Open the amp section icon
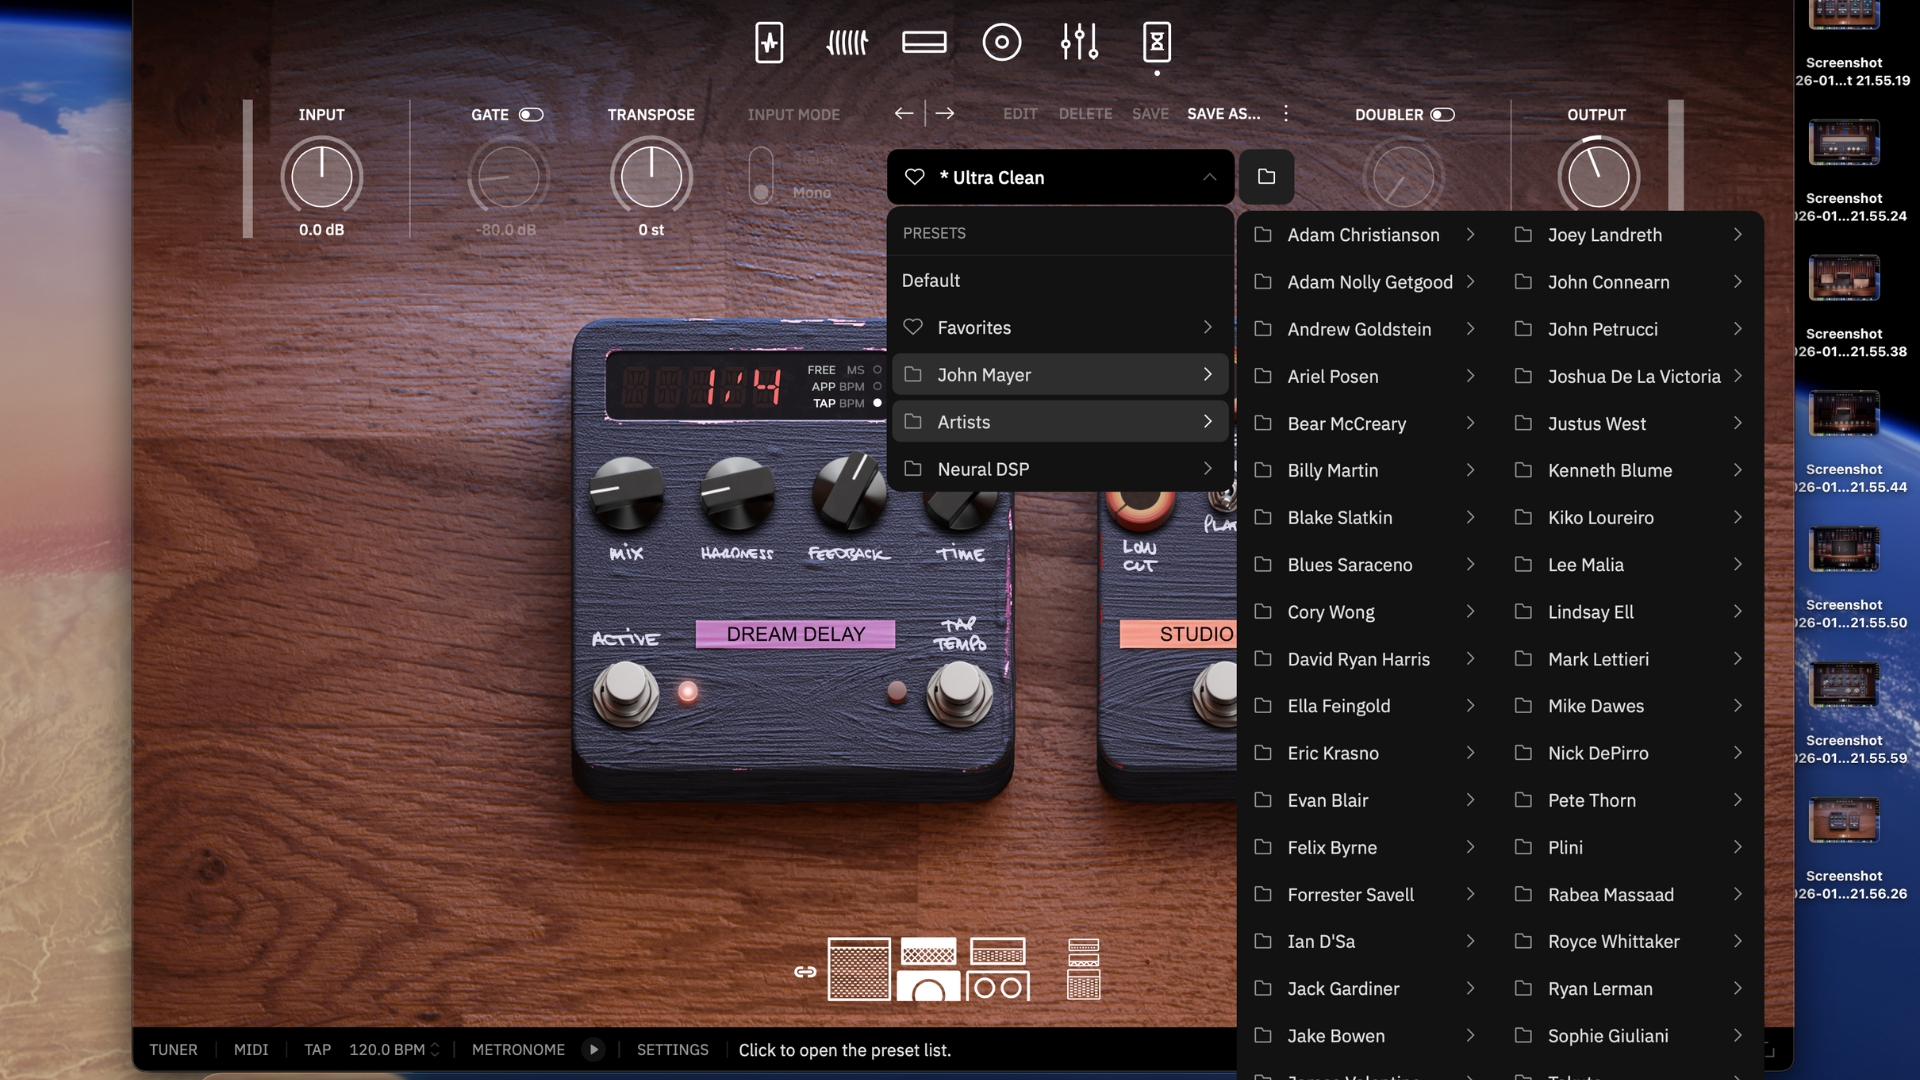This screenshot has width=1920, height=1080. [847, 43]
